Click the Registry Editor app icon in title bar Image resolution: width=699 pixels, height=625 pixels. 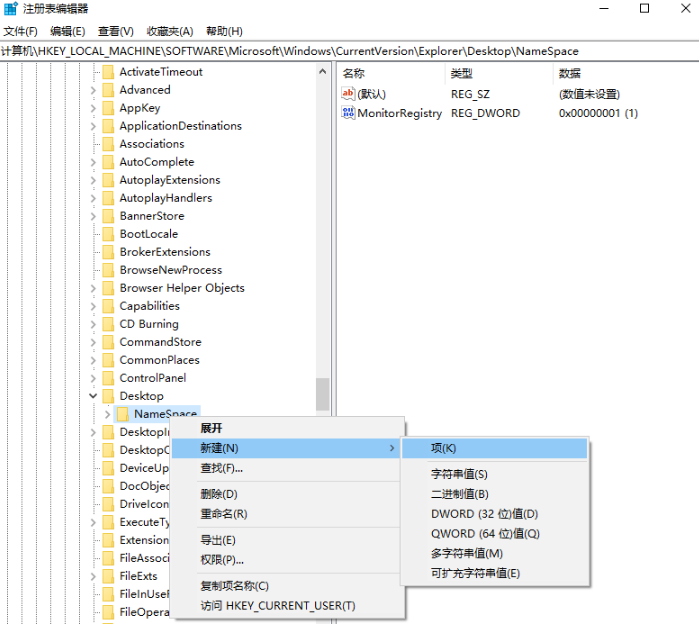coord(10,8)
